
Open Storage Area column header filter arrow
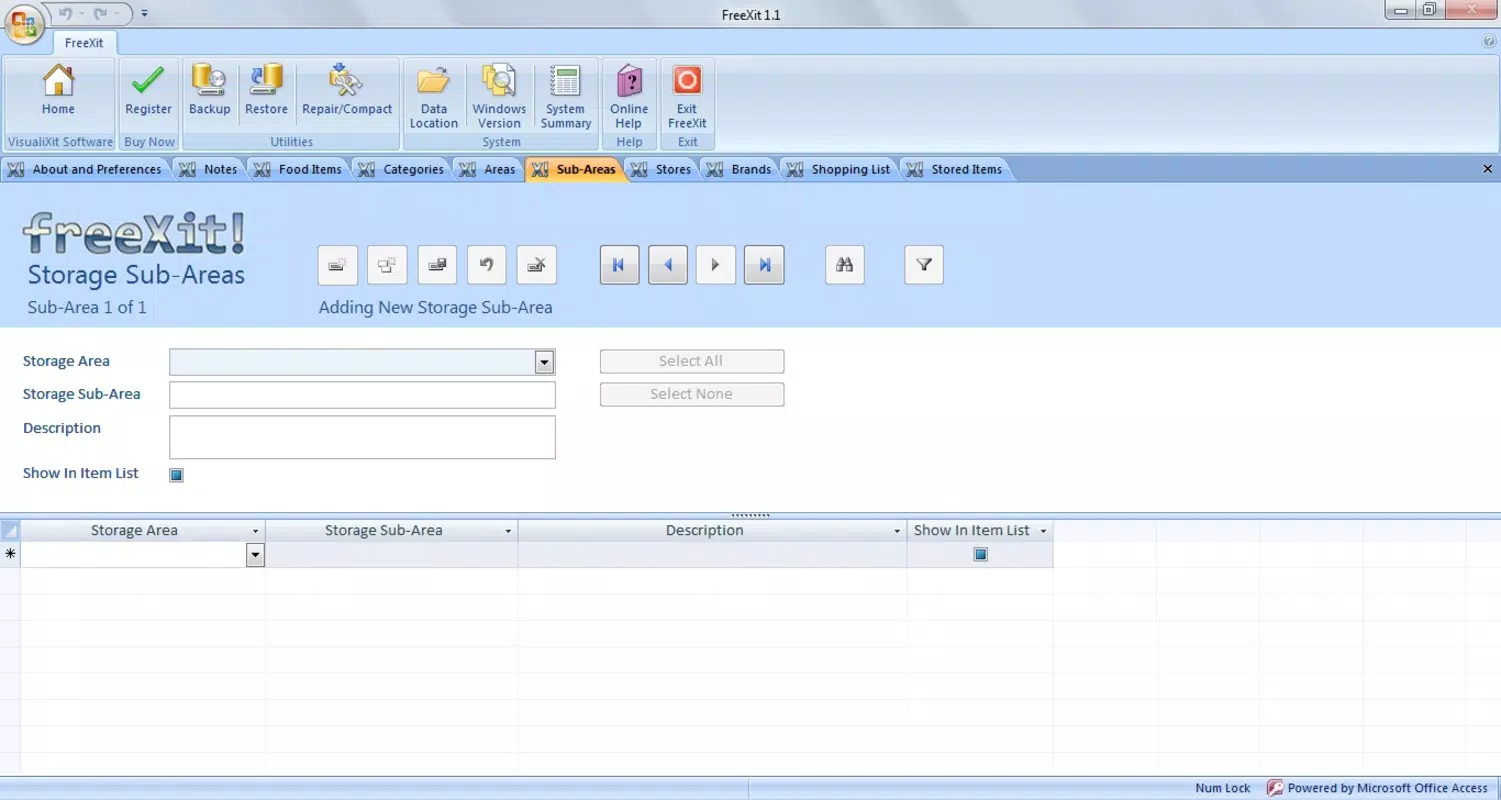pyautogui.click(x=255, y=531)
